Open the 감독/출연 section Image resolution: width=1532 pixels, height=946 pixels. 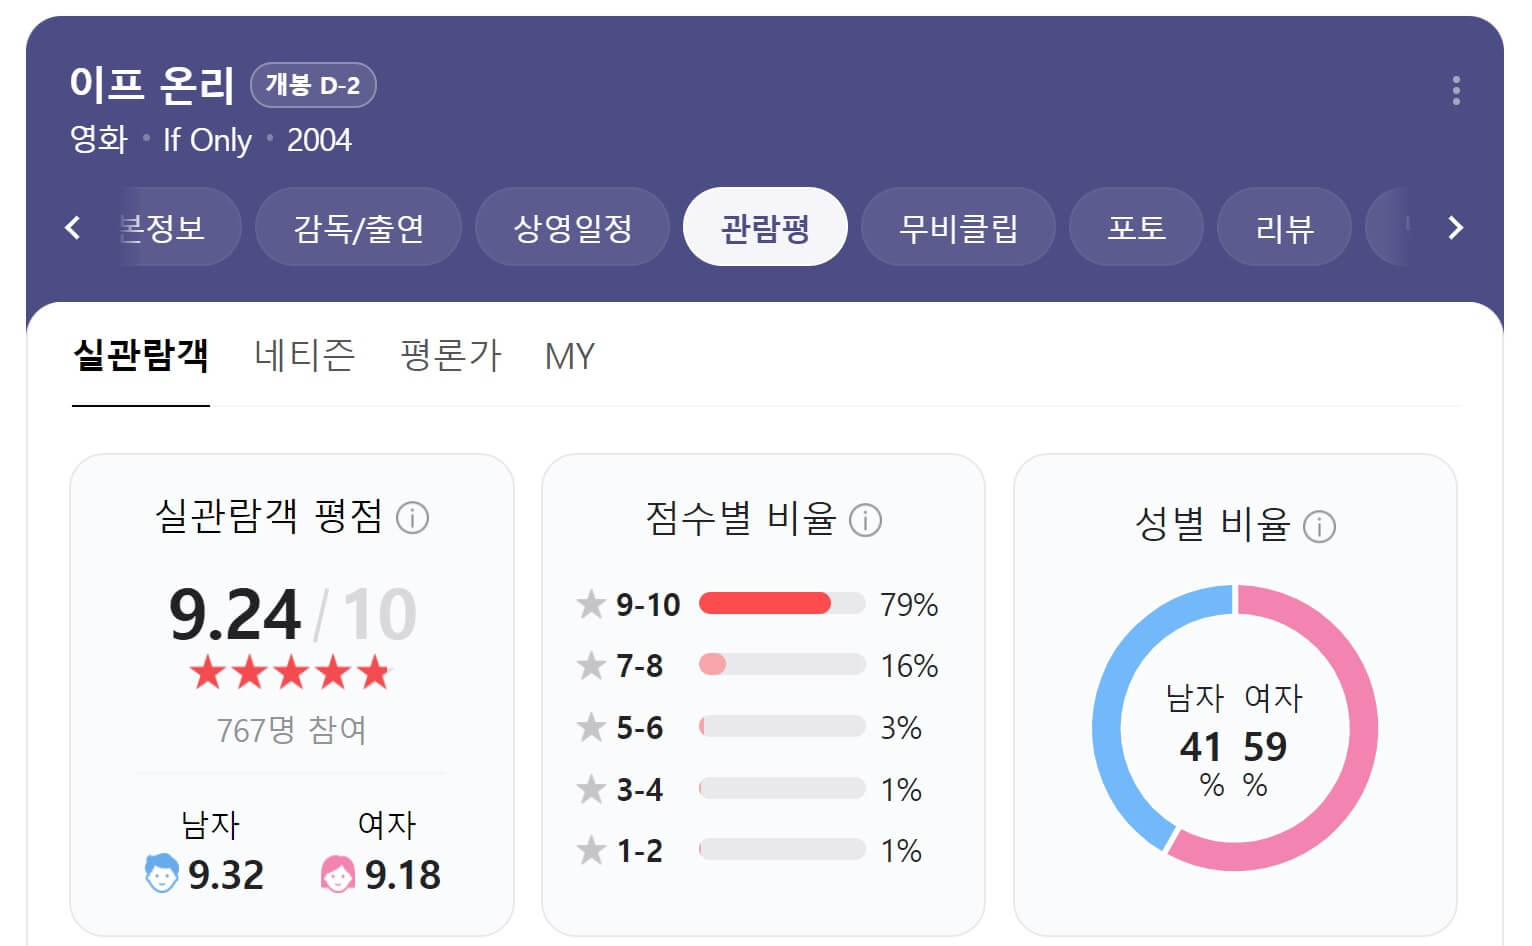tap(357, 228)
